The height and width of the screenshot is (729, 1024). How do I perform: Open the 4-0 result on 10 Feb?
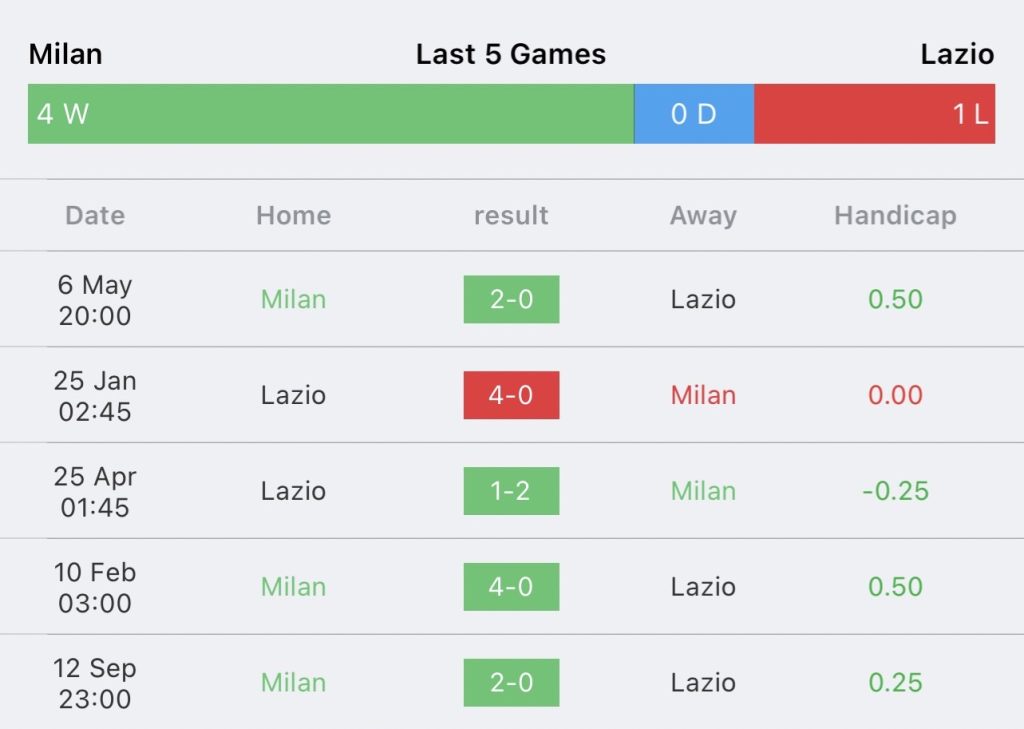(x=511, y=586)
